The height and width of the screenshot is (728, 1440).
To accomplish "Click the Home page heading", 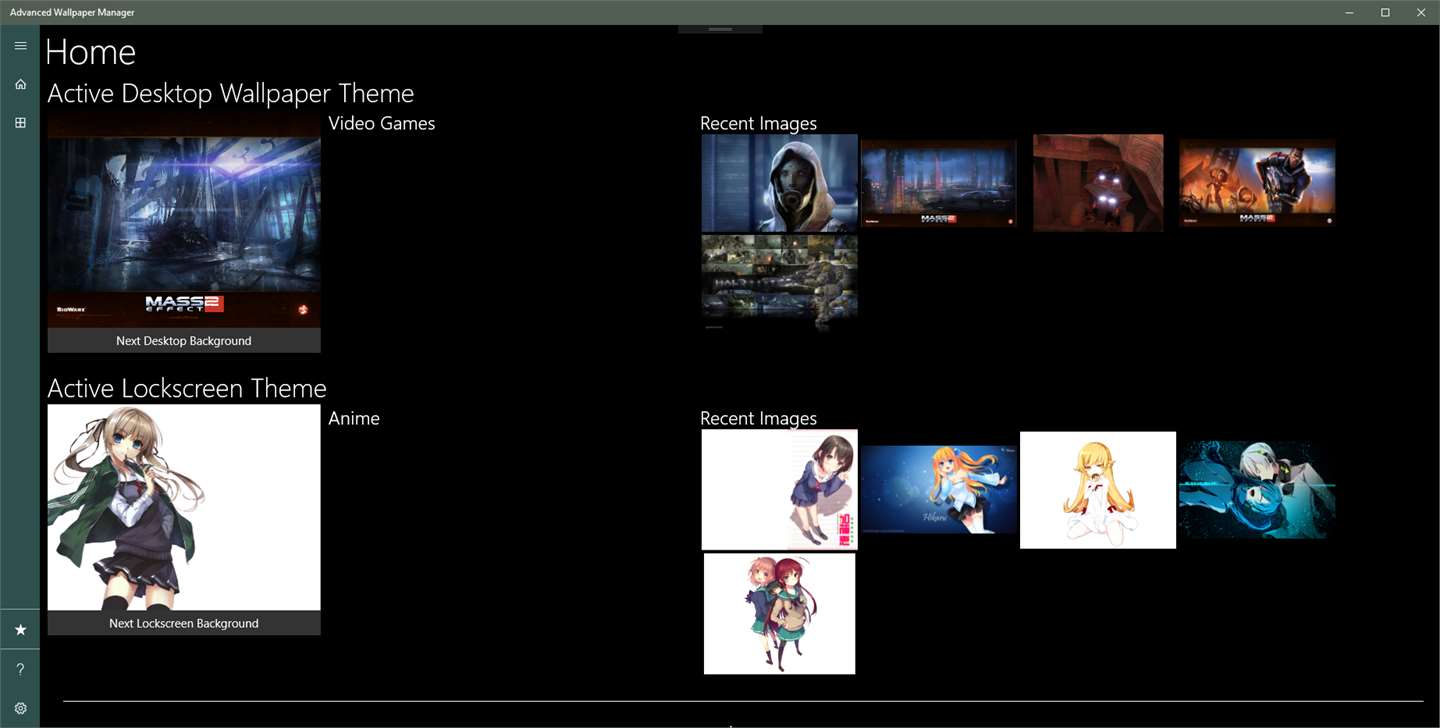I will [x=91, y=52].
